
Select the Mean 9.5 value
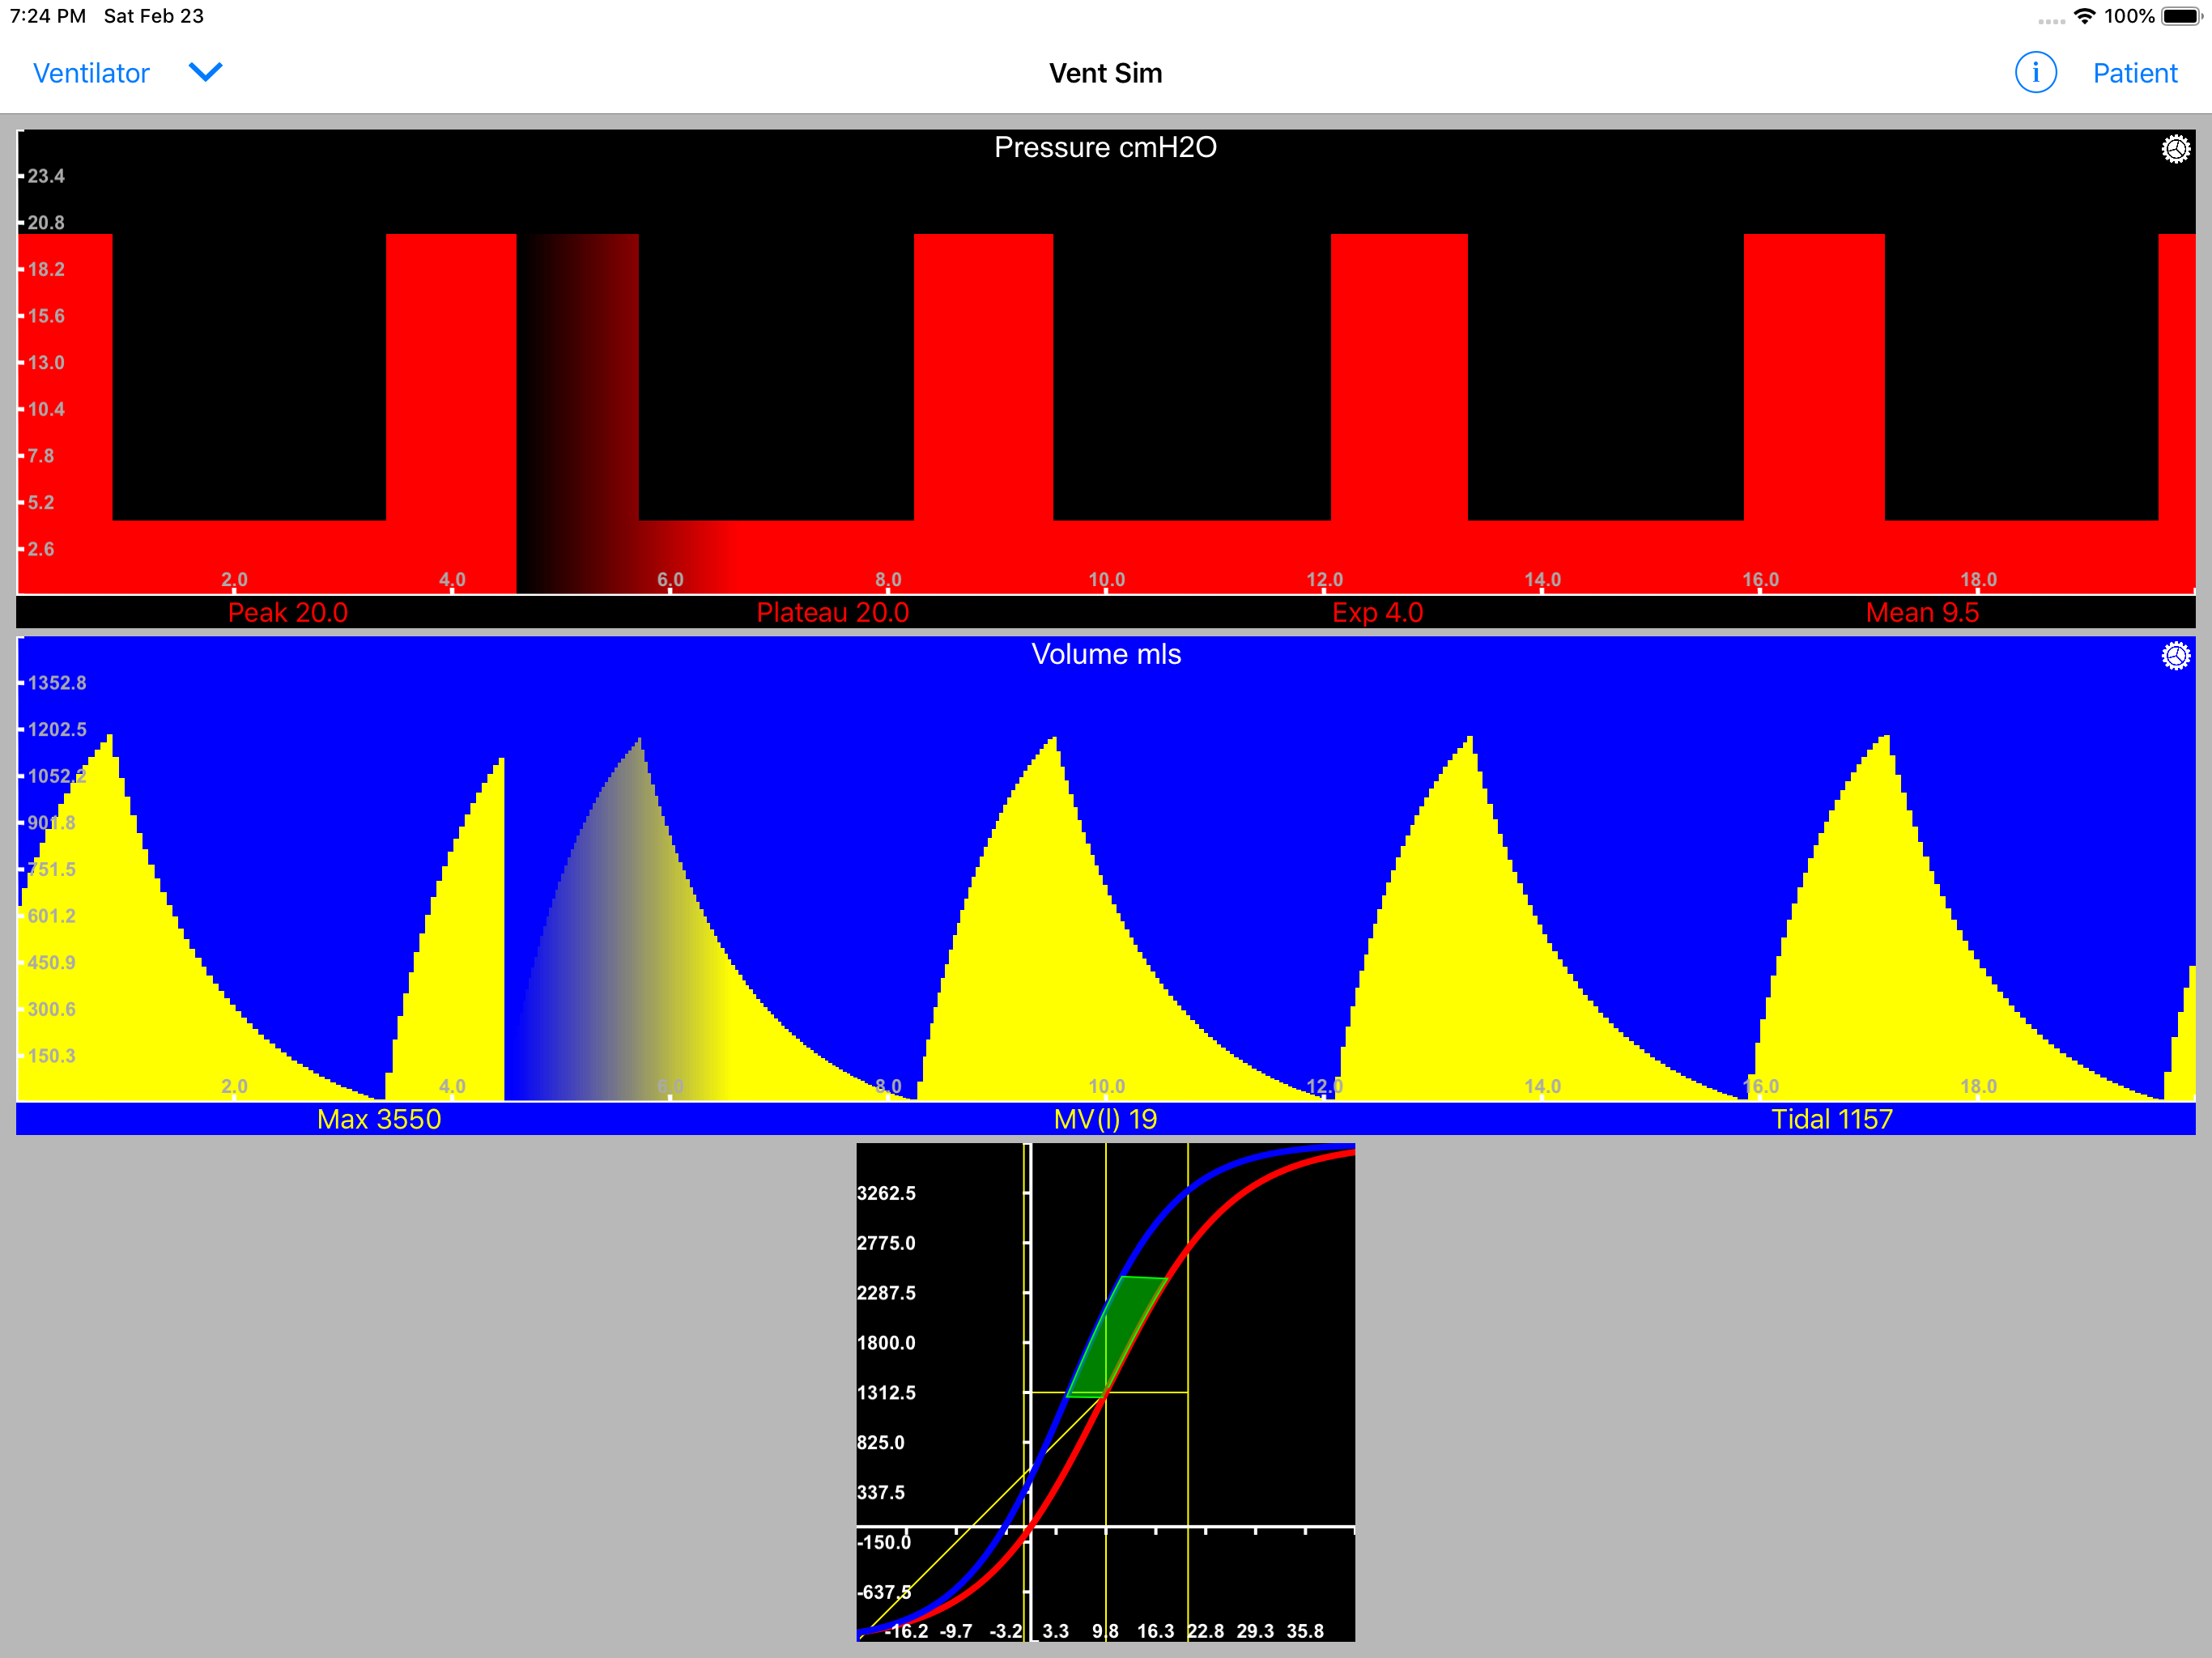pyautogui.click(x=1921, y=612)
